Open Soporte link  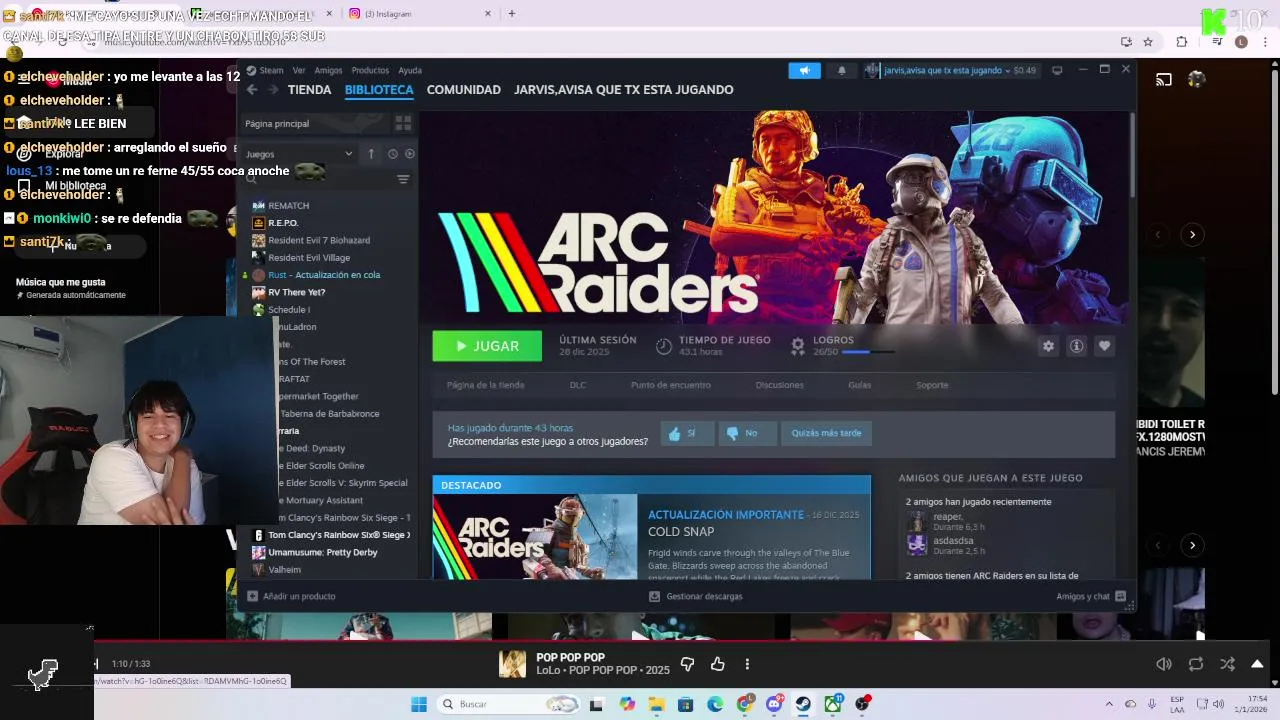932,385
